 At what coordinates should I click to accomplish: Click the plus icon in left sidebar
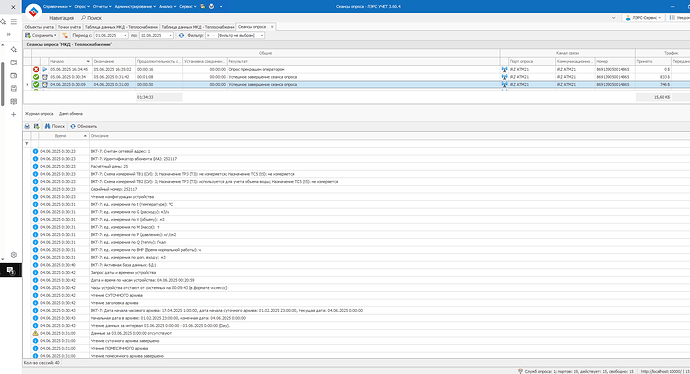(14, 114)
